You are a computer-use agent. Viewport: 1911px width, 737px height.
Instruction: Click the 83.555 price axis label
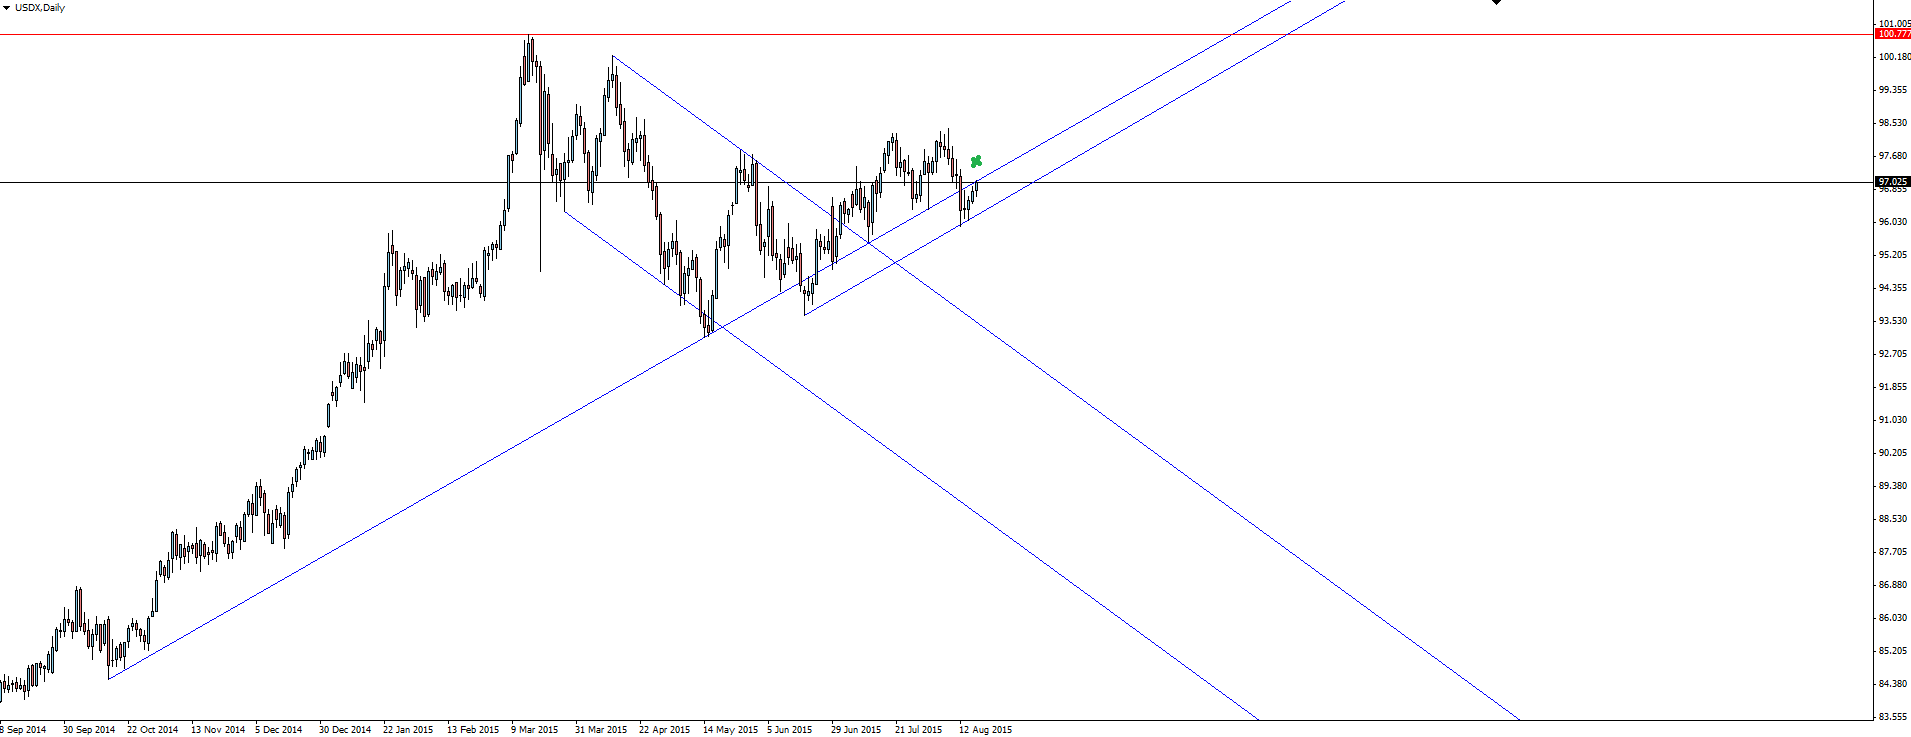tap(1894, 717)
